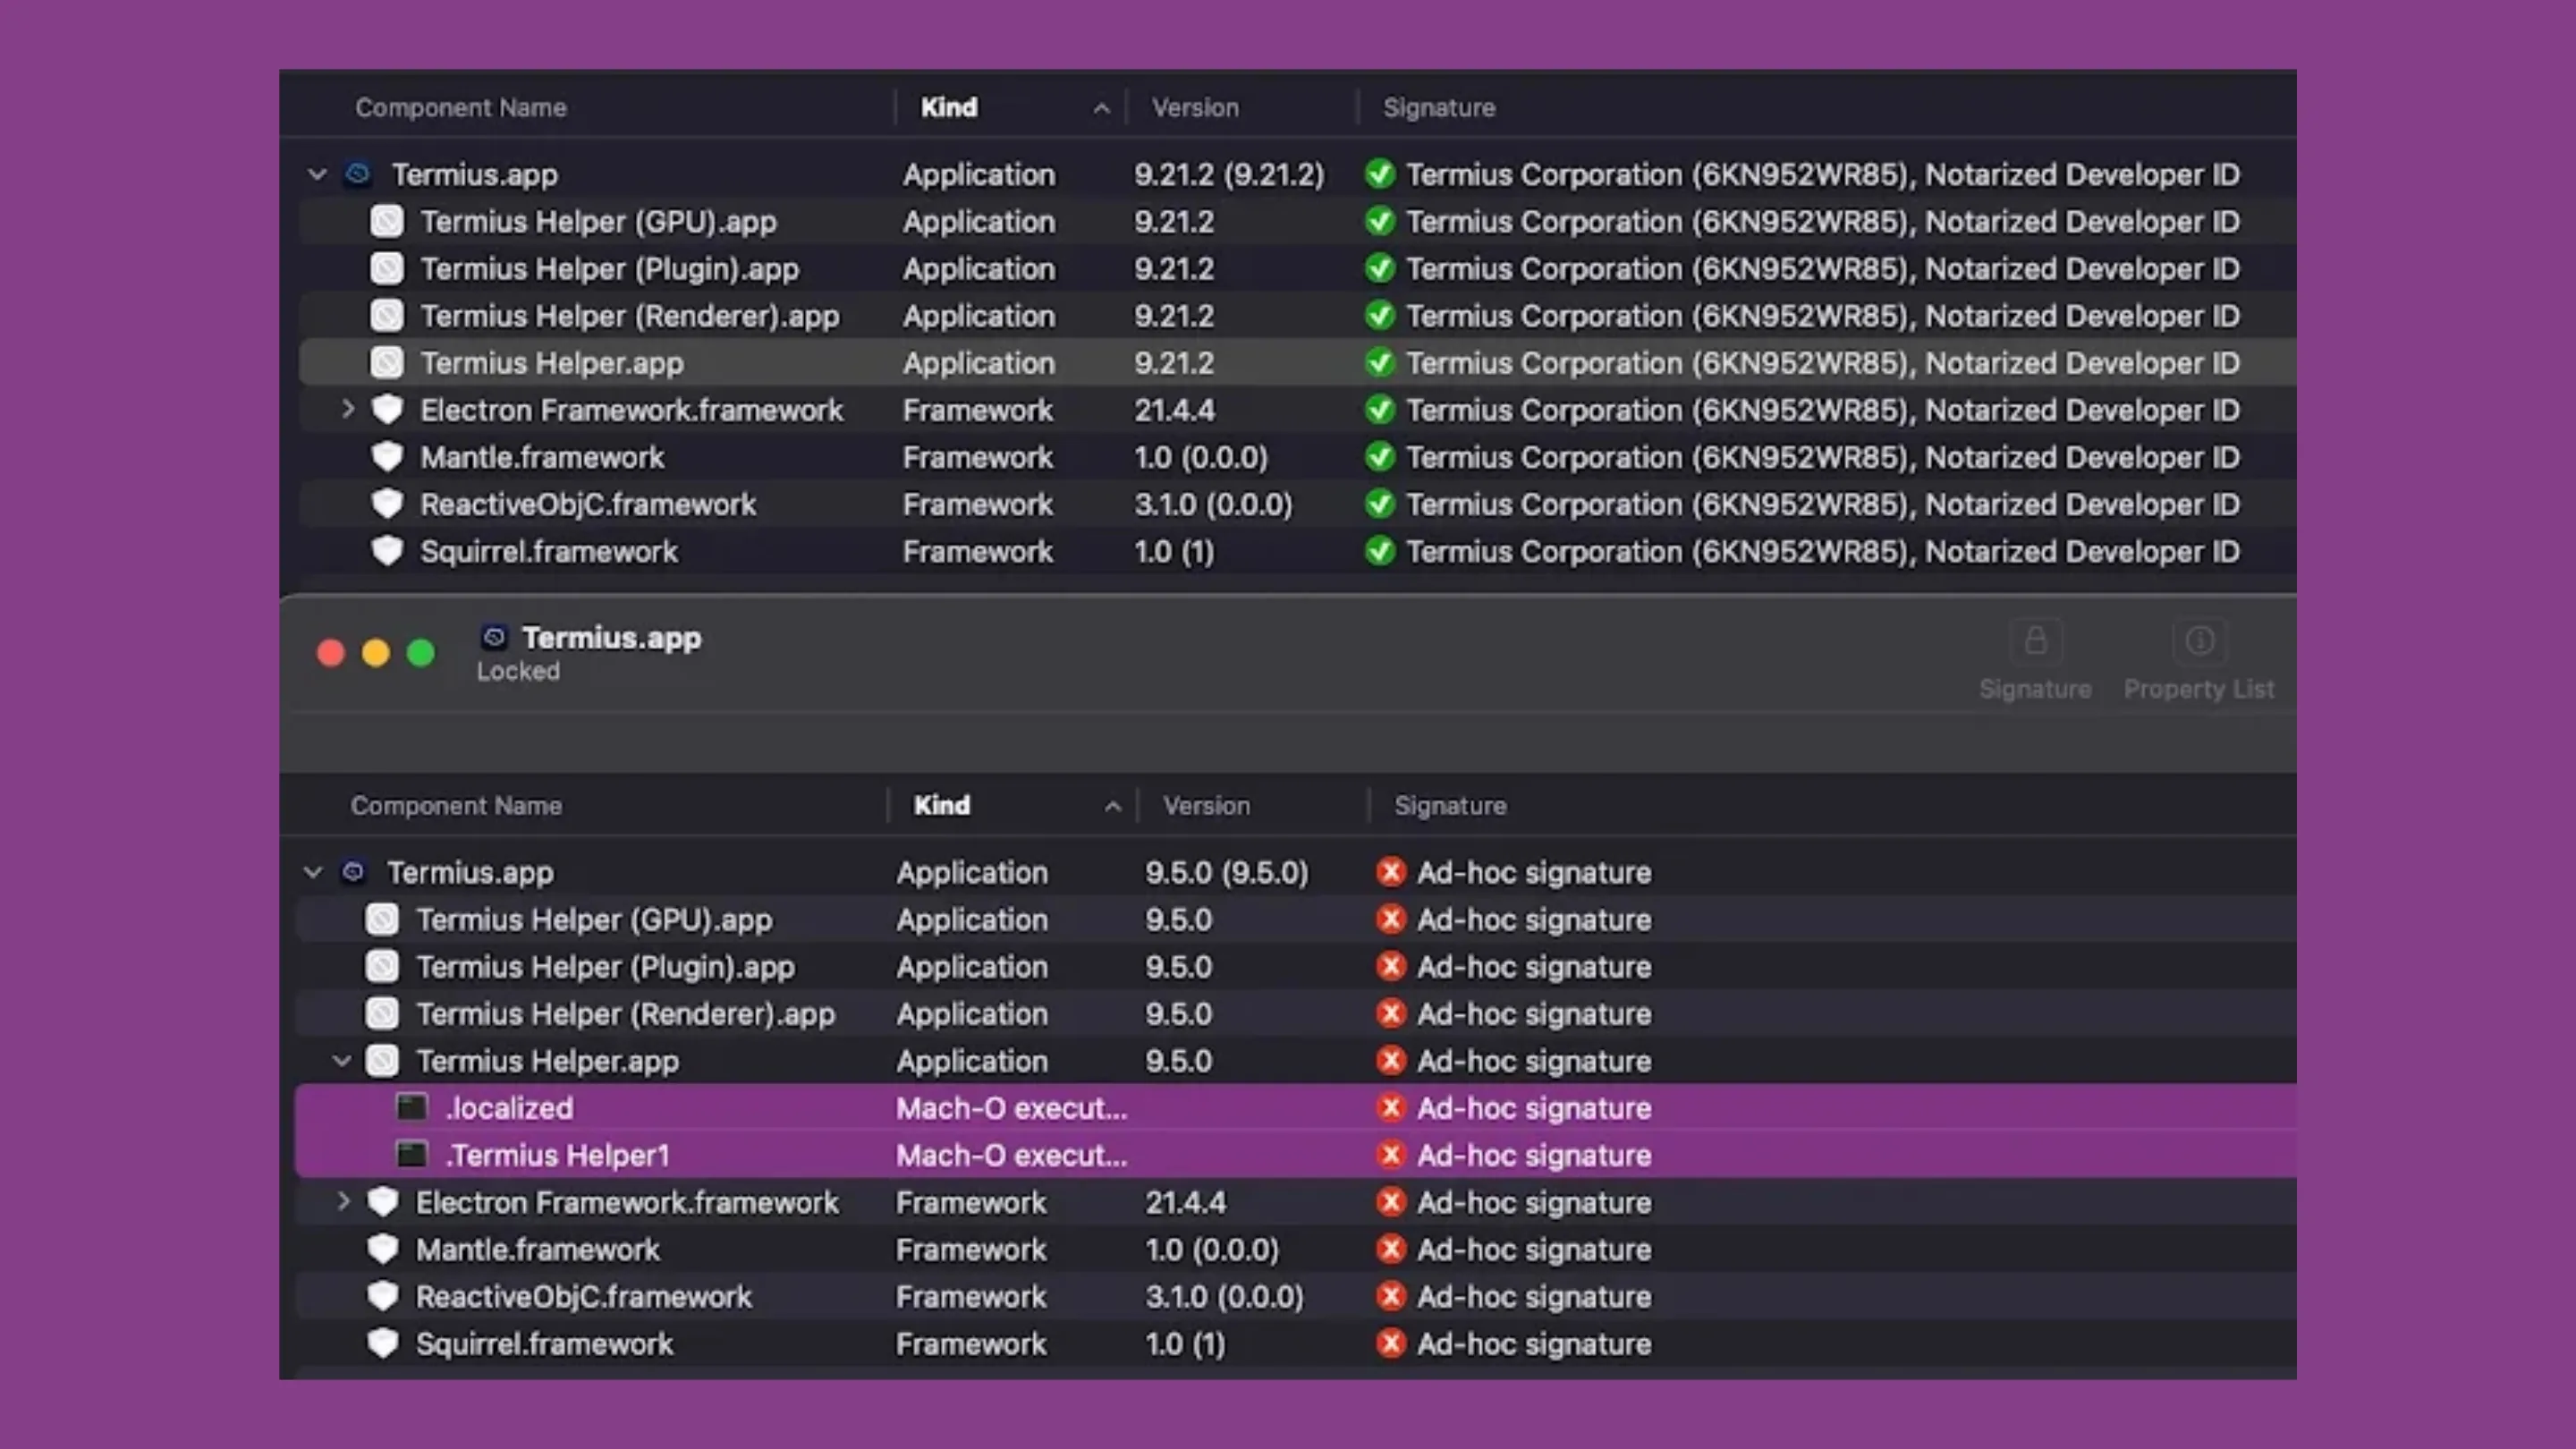
Task: Click Termius Helper (Plugin).app icon lower window
Action: pos(382,966)
